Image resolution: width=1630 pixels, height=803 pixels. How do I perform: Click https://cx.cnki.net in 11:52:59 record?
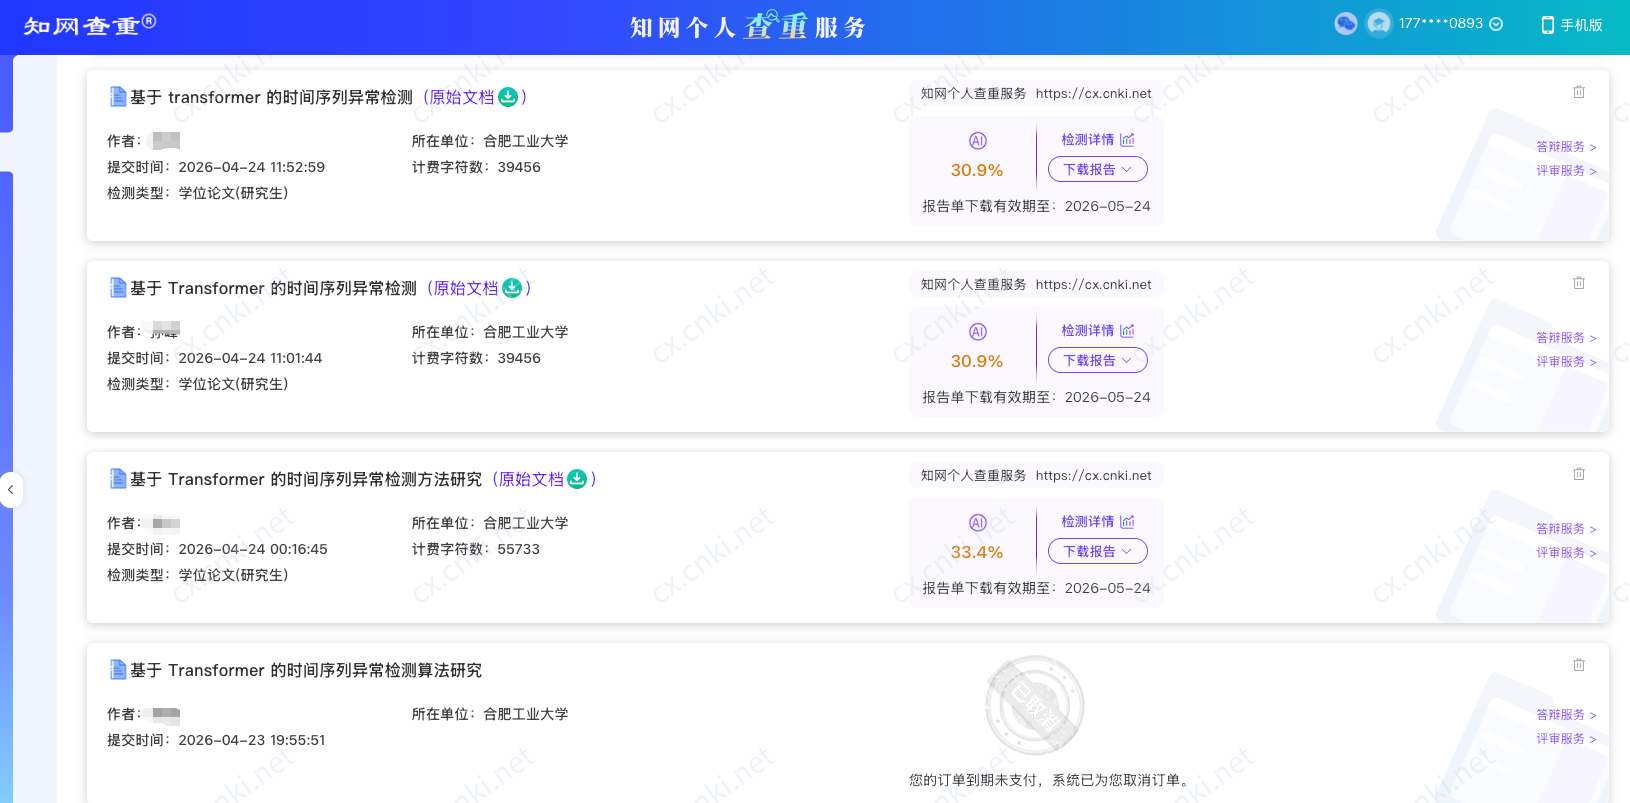1094,93
